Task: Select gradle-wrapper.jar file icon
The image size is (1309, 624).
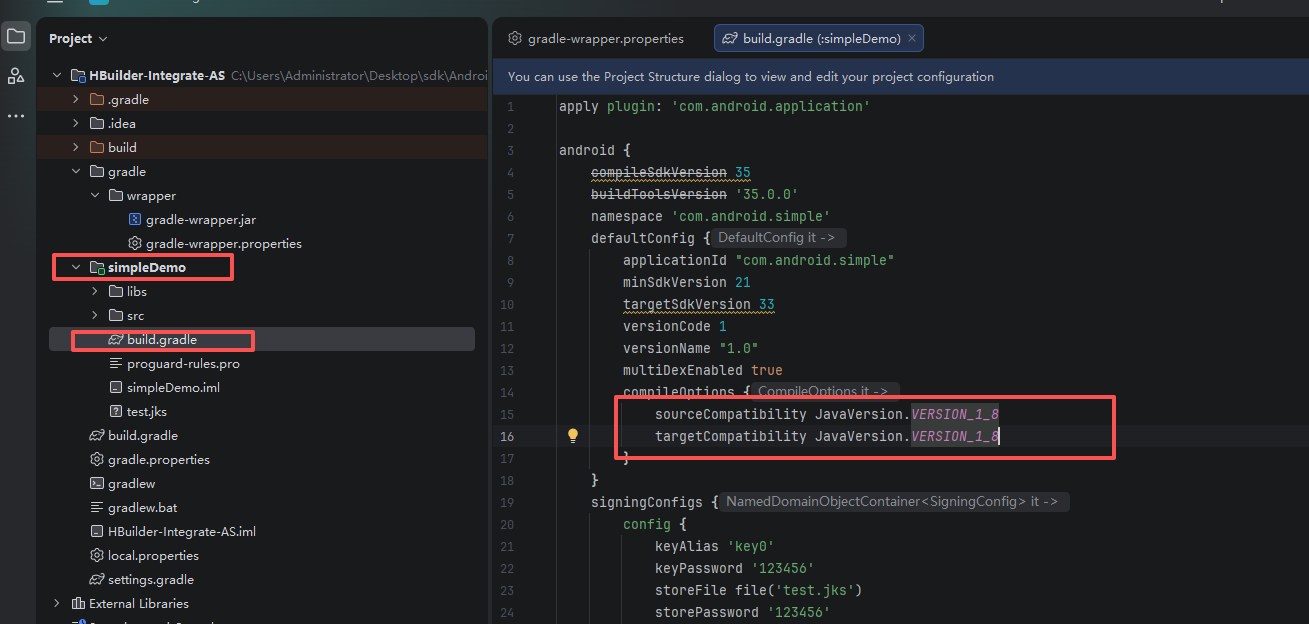Action: tap(135, 219)
